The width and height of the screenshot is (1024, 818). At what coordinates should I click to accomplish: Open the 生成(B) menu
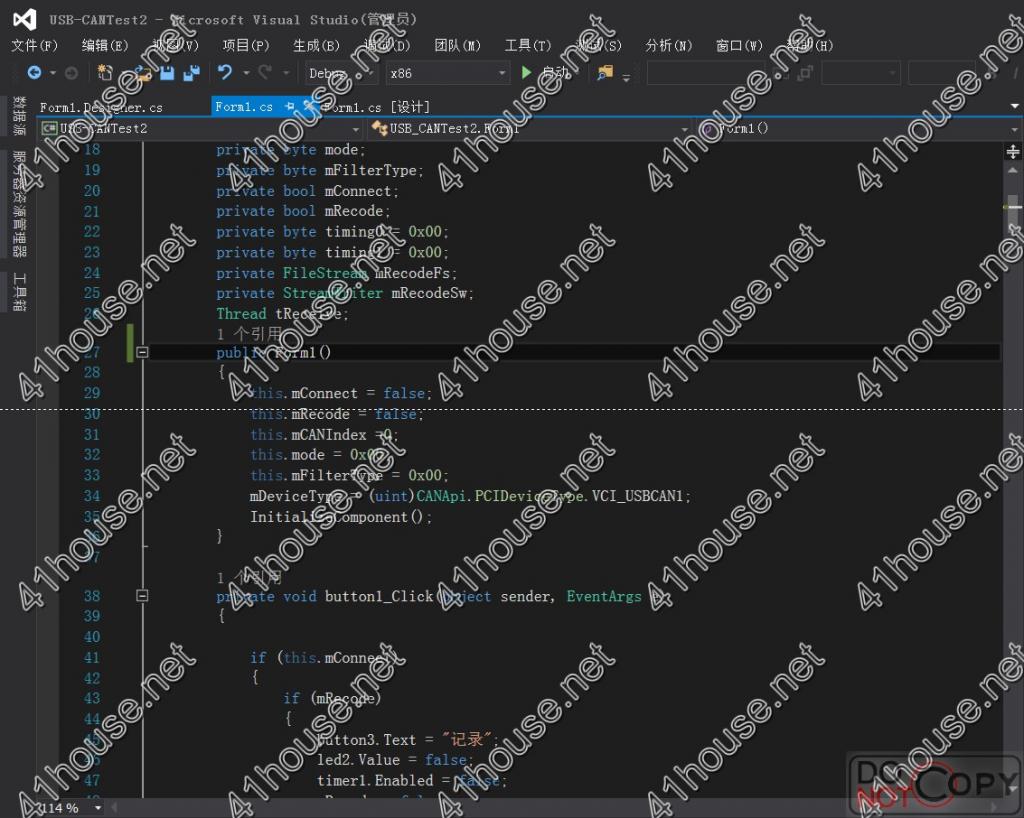[x=316, y=45]
